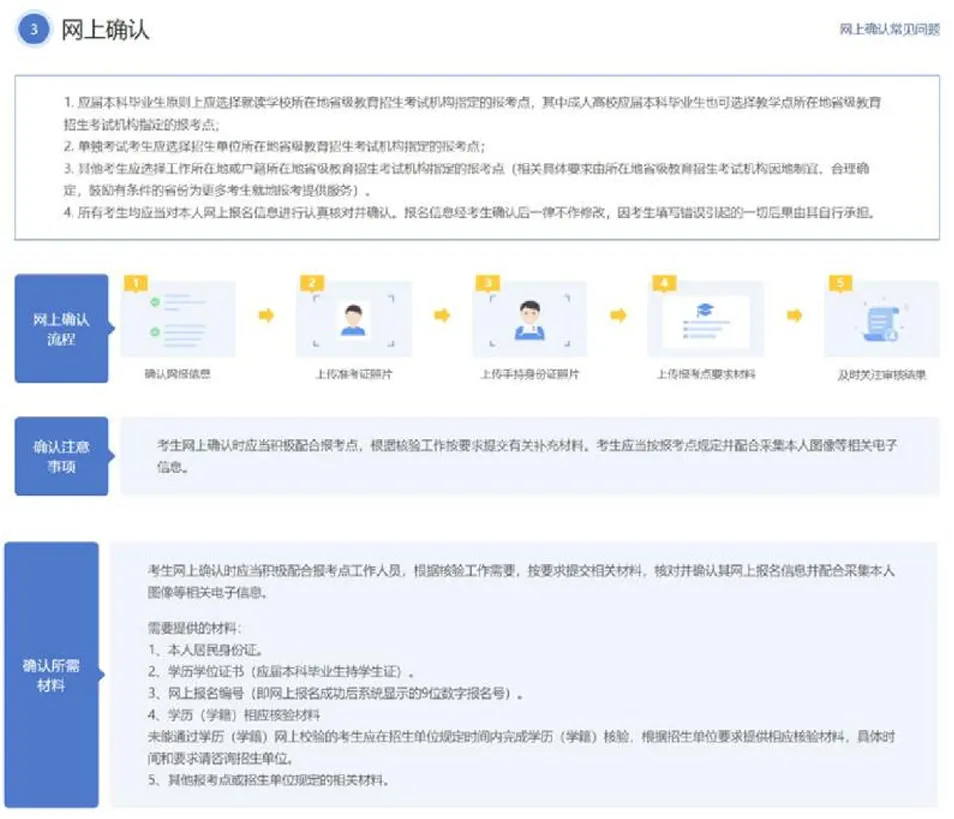Click the yellow arrow after step 1
The width and height of the screenshot is (954, 819).
coord(266,316)
